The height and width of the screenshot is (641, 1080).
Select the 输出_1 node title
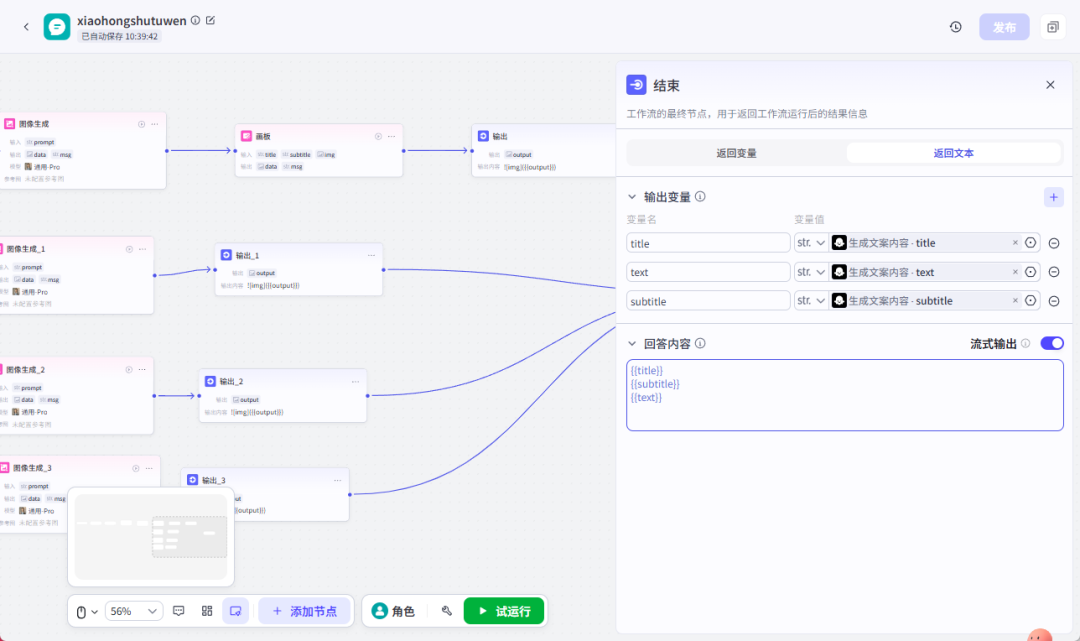pos(247,255)
